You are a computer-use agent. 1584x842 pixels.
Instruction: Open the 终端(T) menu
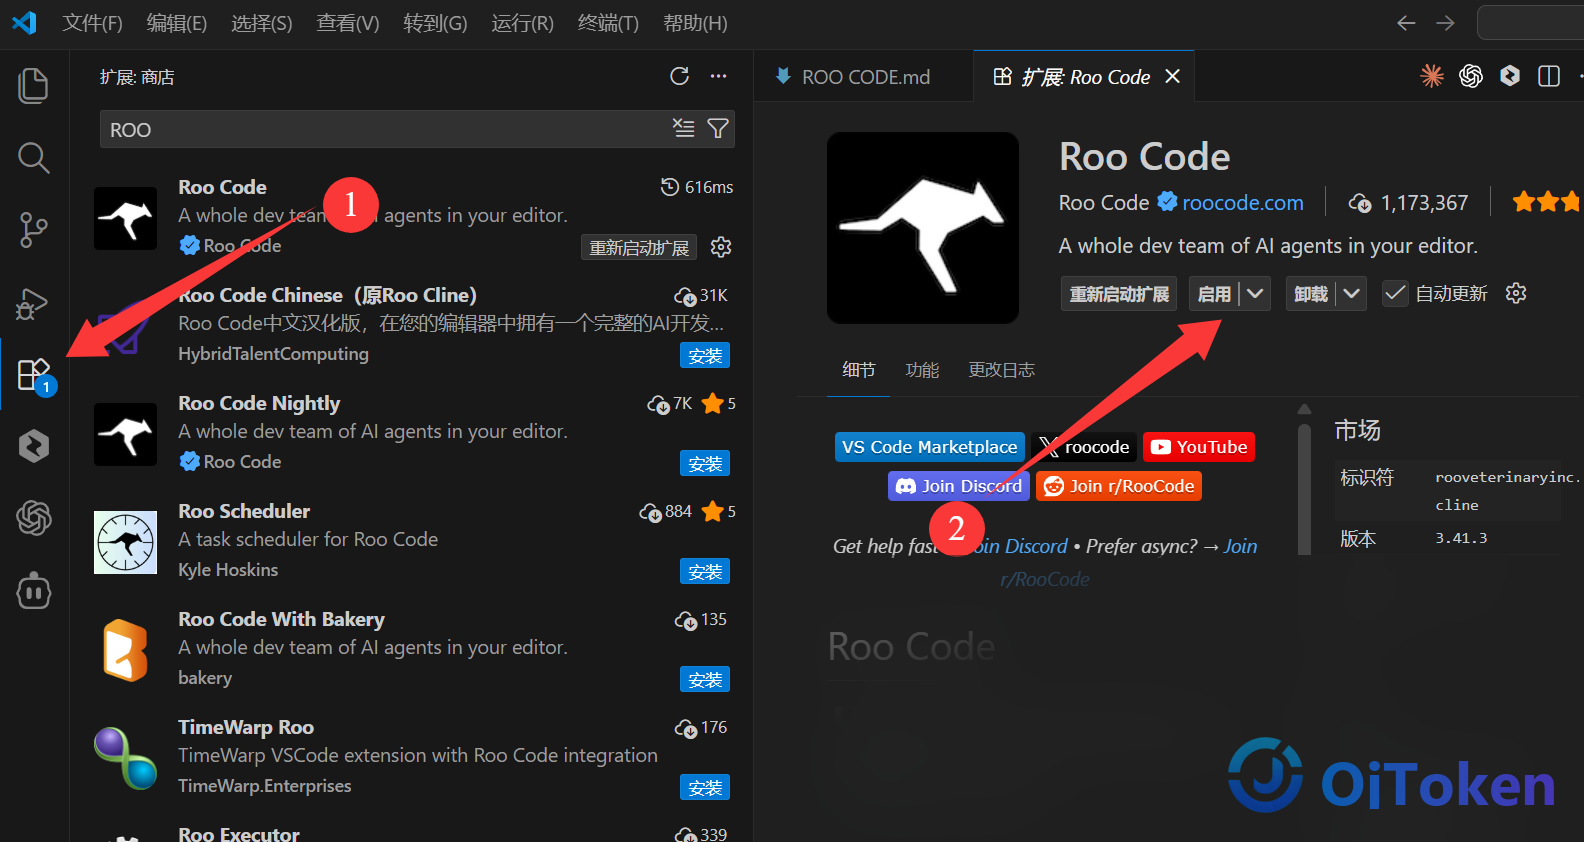608,23
